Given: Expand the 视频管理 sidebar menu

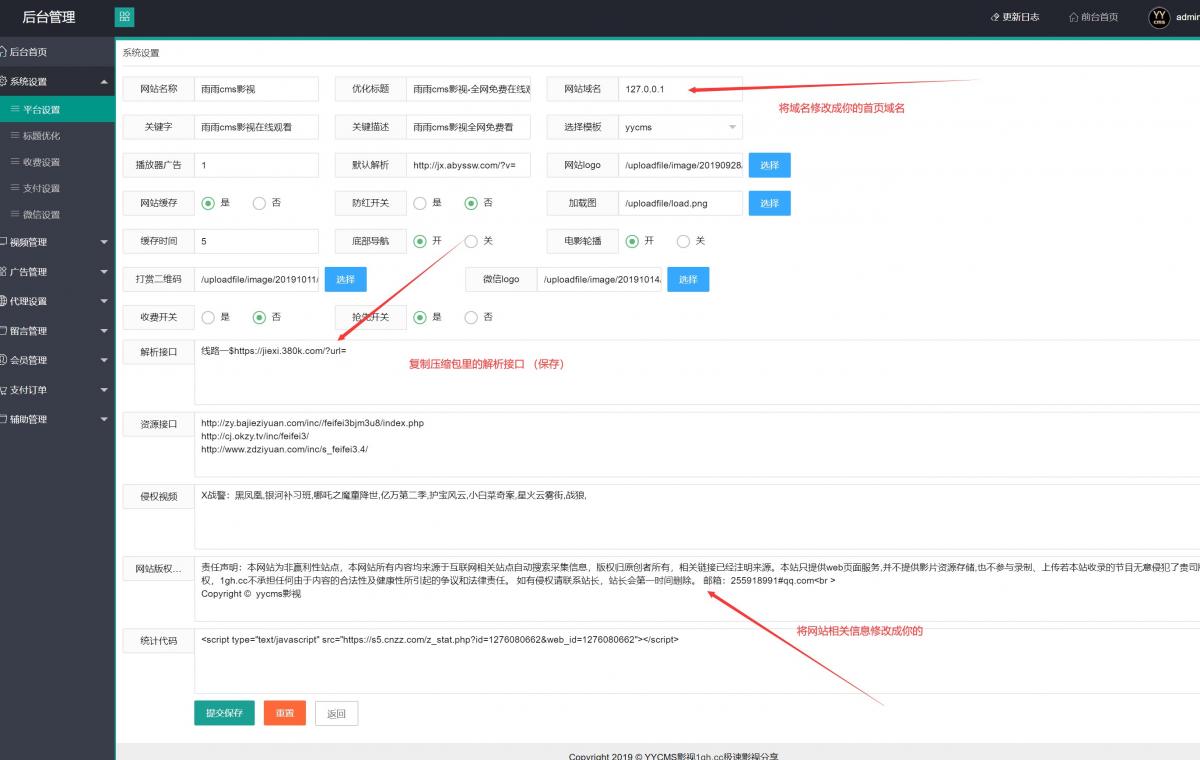Looking at the screenshot, I should [56, 242].
